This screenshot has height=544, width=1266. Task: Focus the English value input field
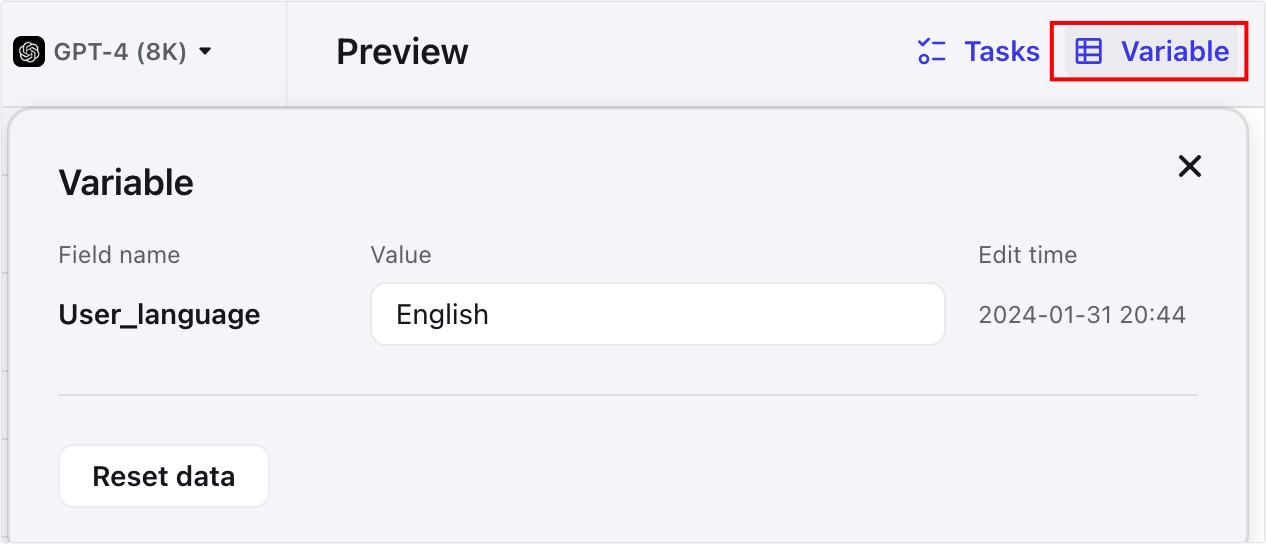tap(657, 315)
